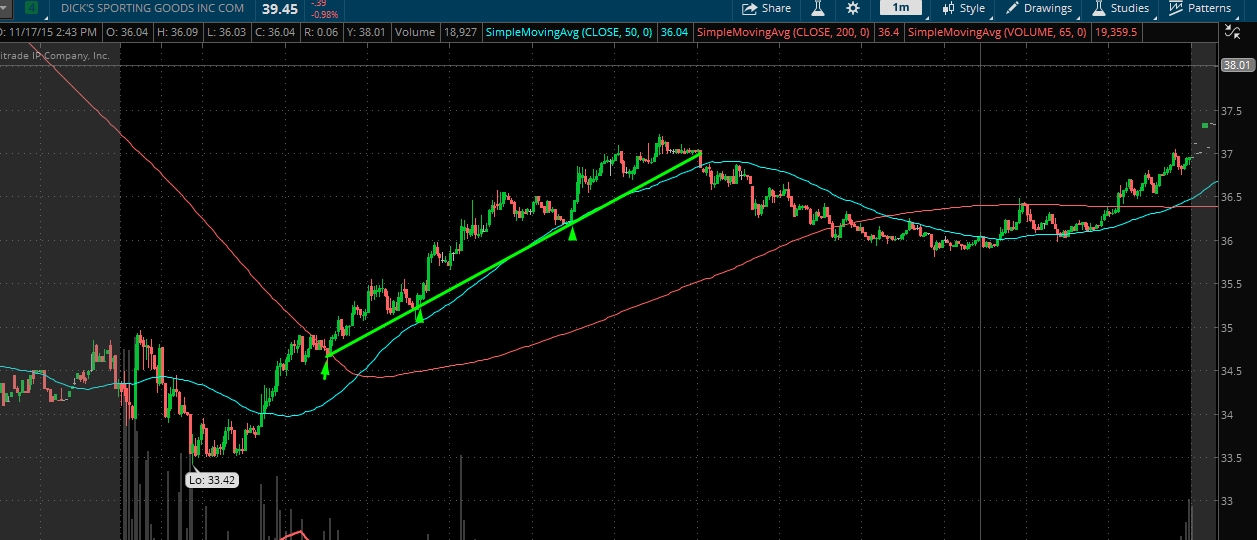
Task: Click the candlestick Style icon
Action: click(948, 8)
